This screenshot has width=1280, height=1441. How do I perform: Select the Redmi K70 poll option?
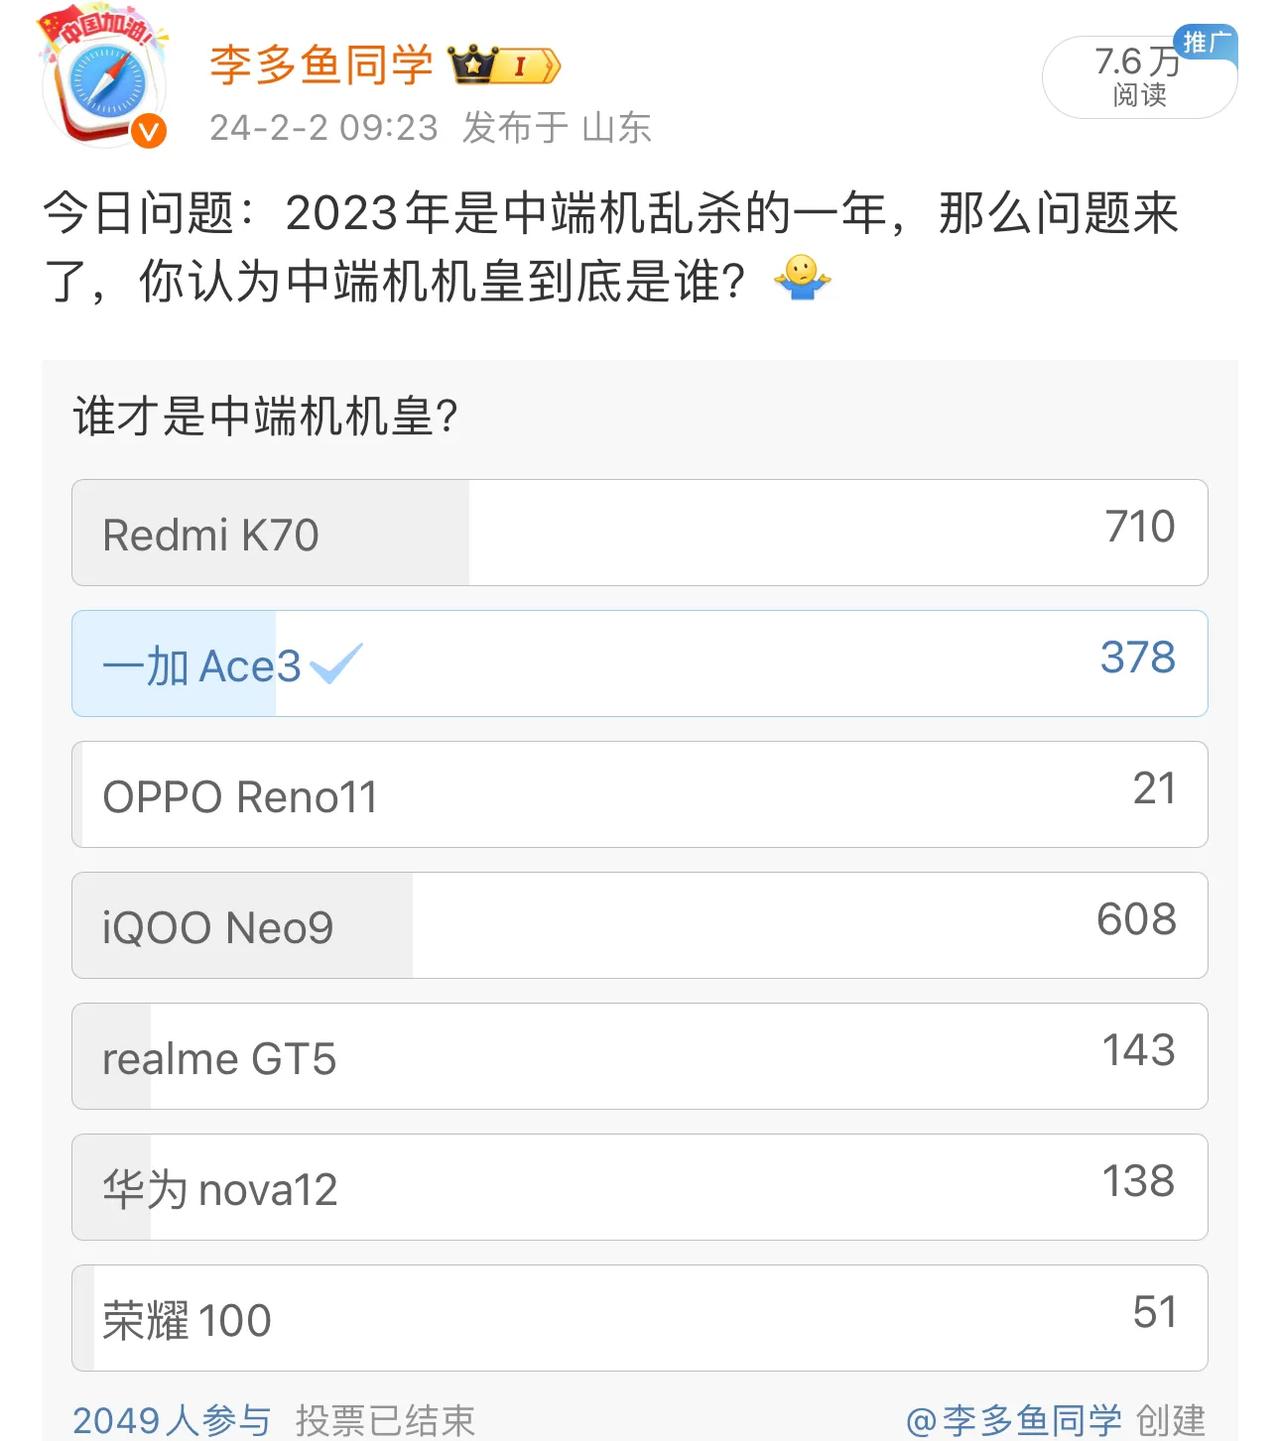click(x=639, y=533)
